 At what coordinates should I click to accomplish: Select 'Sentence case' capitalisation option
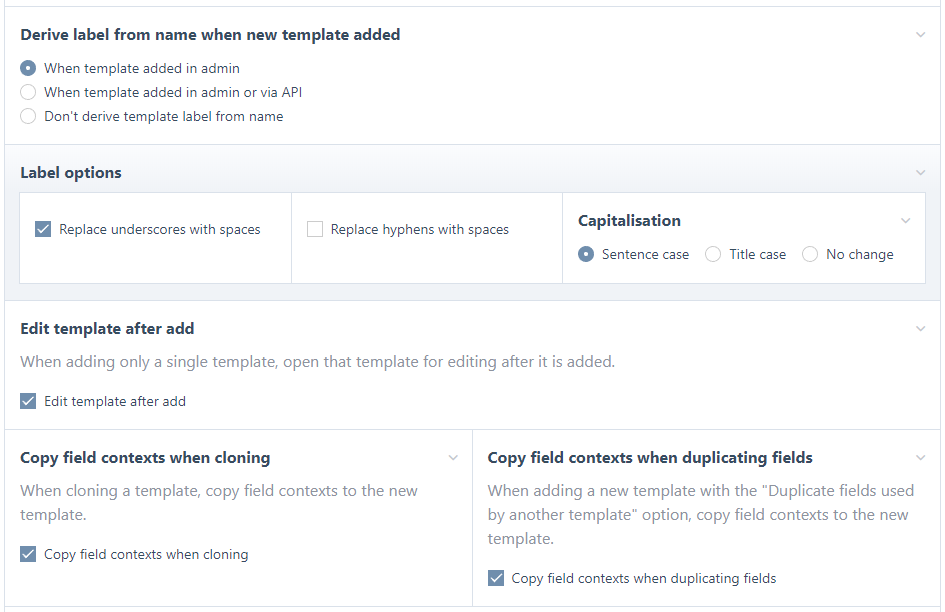tap(586, 254)
